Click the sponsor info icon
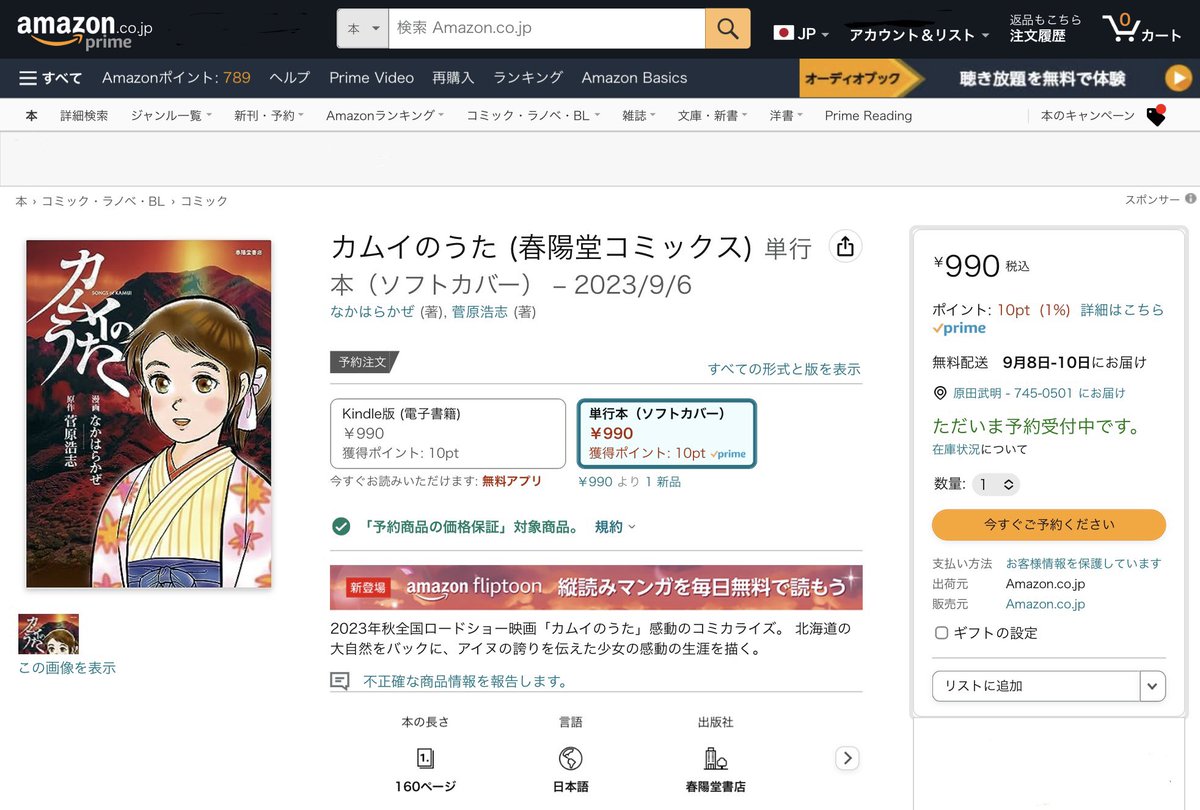Image resolution: width=1200 pixels, height=810 pixels. tap(1190, 199)
